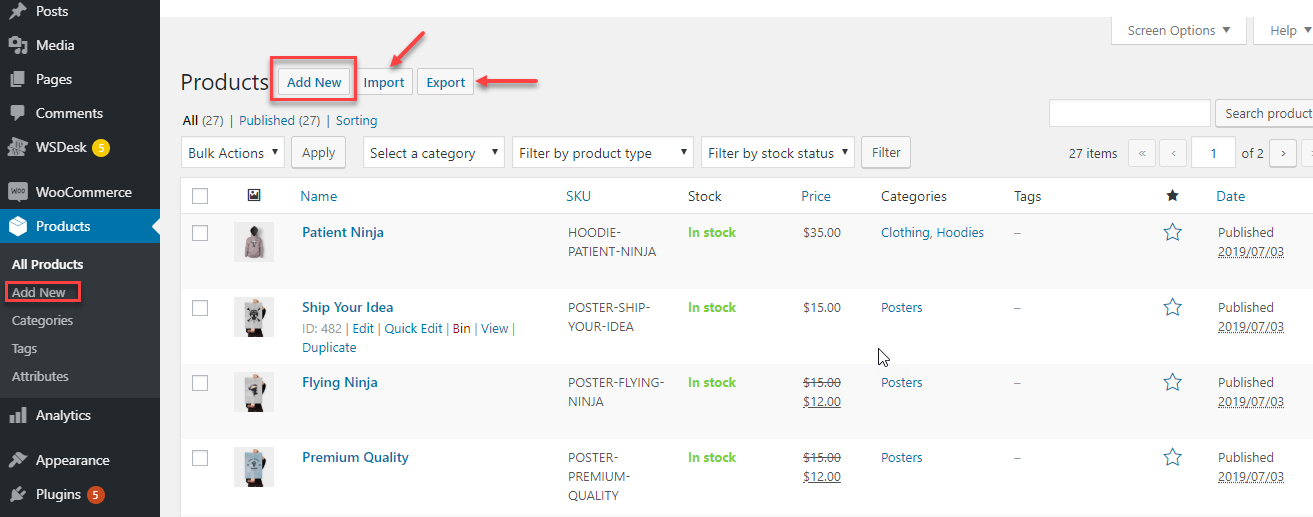The height and width of the screenshot is (517, 1313).
Task: Check the Ship Your Idea row checkbox
Action: point(200,308)
